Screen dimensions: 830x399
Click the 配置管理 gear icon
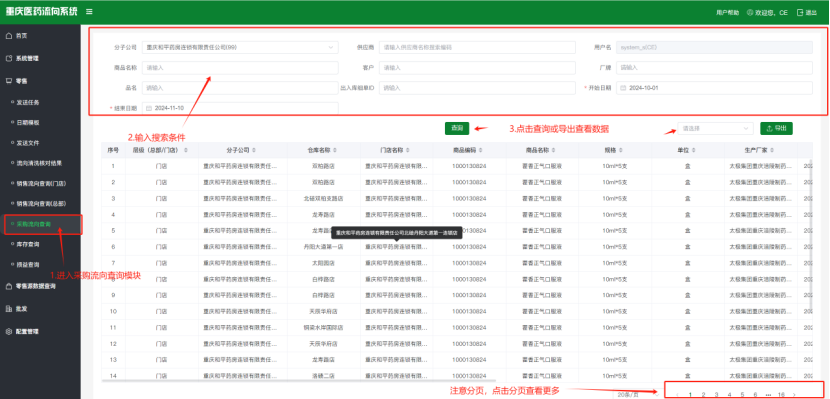(8, 331)
